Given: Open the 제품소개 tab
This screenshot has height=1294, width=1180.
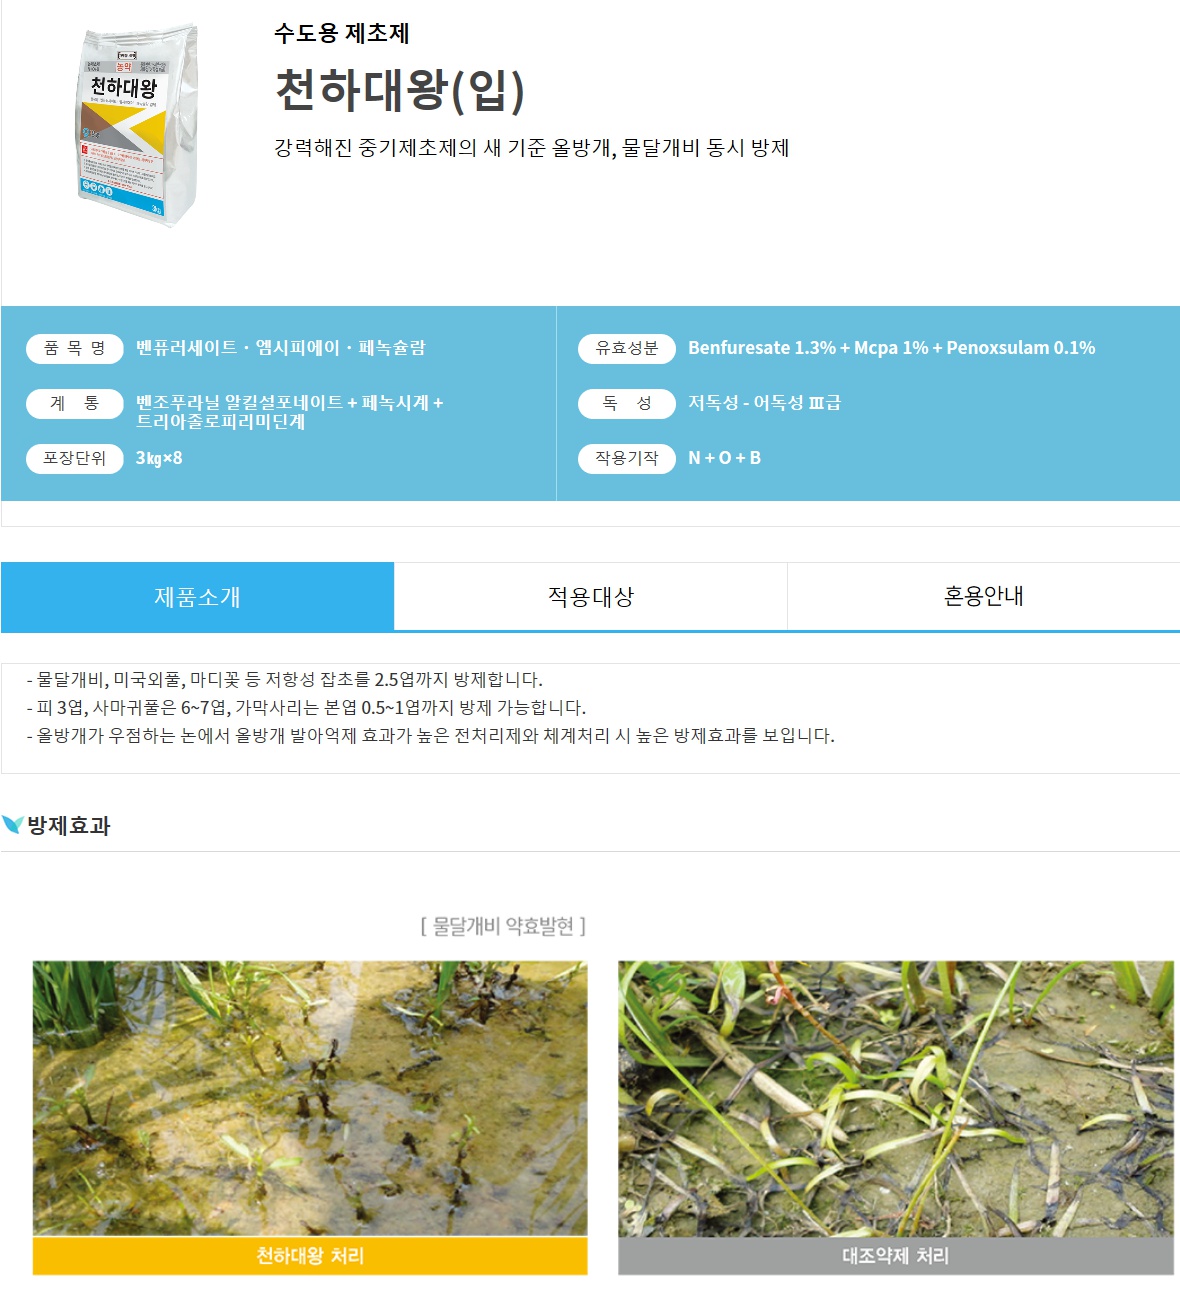Looking at the screenshot, I should tap(197, 597).
